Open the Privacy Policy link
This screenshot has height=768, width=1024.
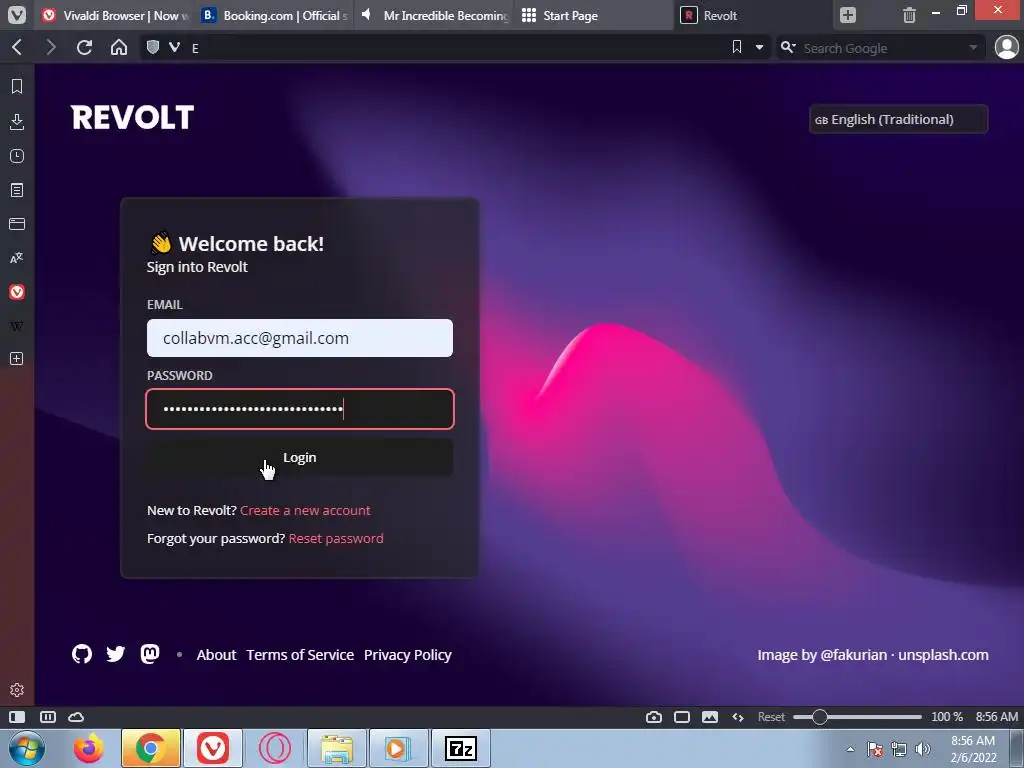[x=408, y=655]
